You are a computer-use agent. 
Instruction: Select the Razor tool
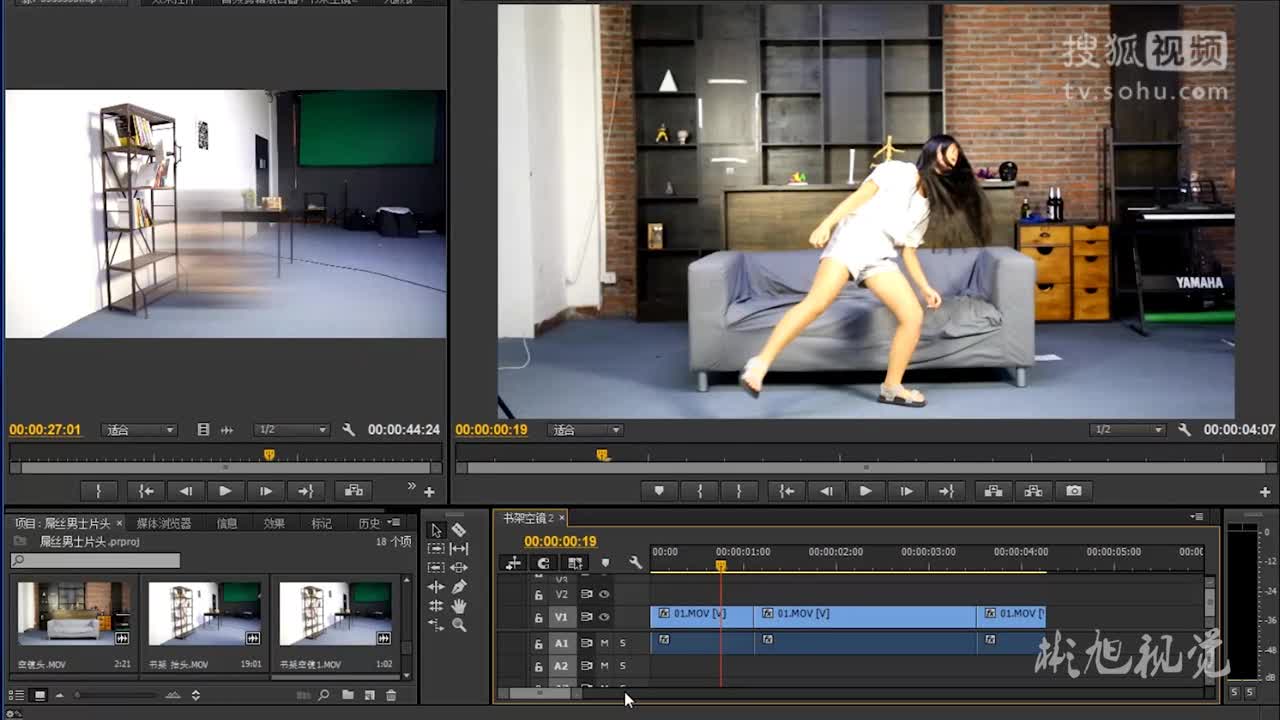point(460,531)
